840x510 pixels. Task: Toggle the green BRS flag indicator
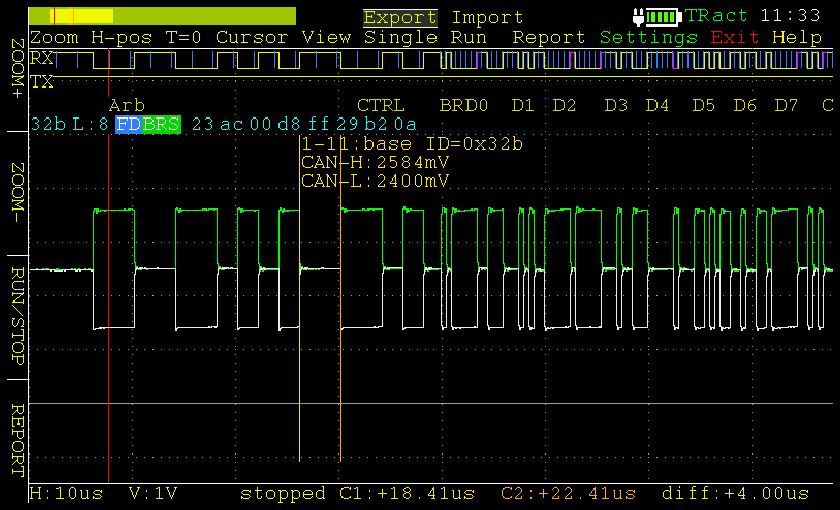(161, 125)
